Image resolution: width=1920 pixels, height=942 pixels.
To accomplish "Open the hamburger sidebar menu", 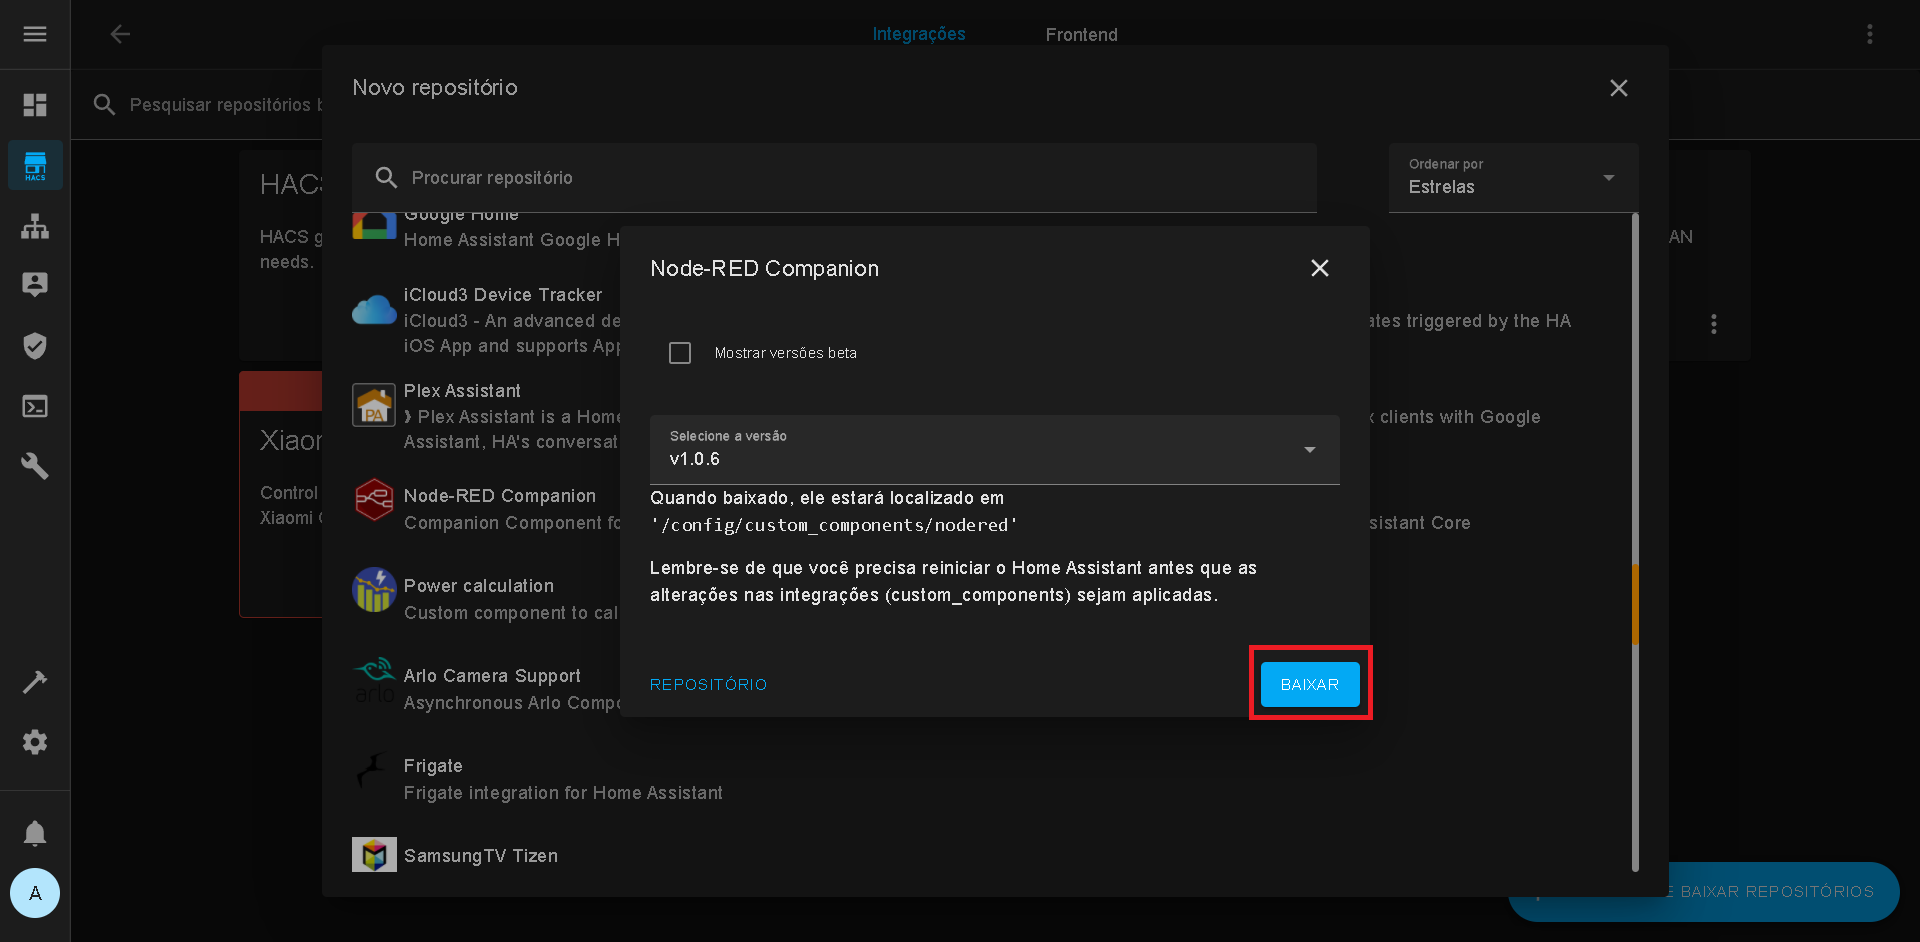I will pyautogui.click(x=35, y=34).
